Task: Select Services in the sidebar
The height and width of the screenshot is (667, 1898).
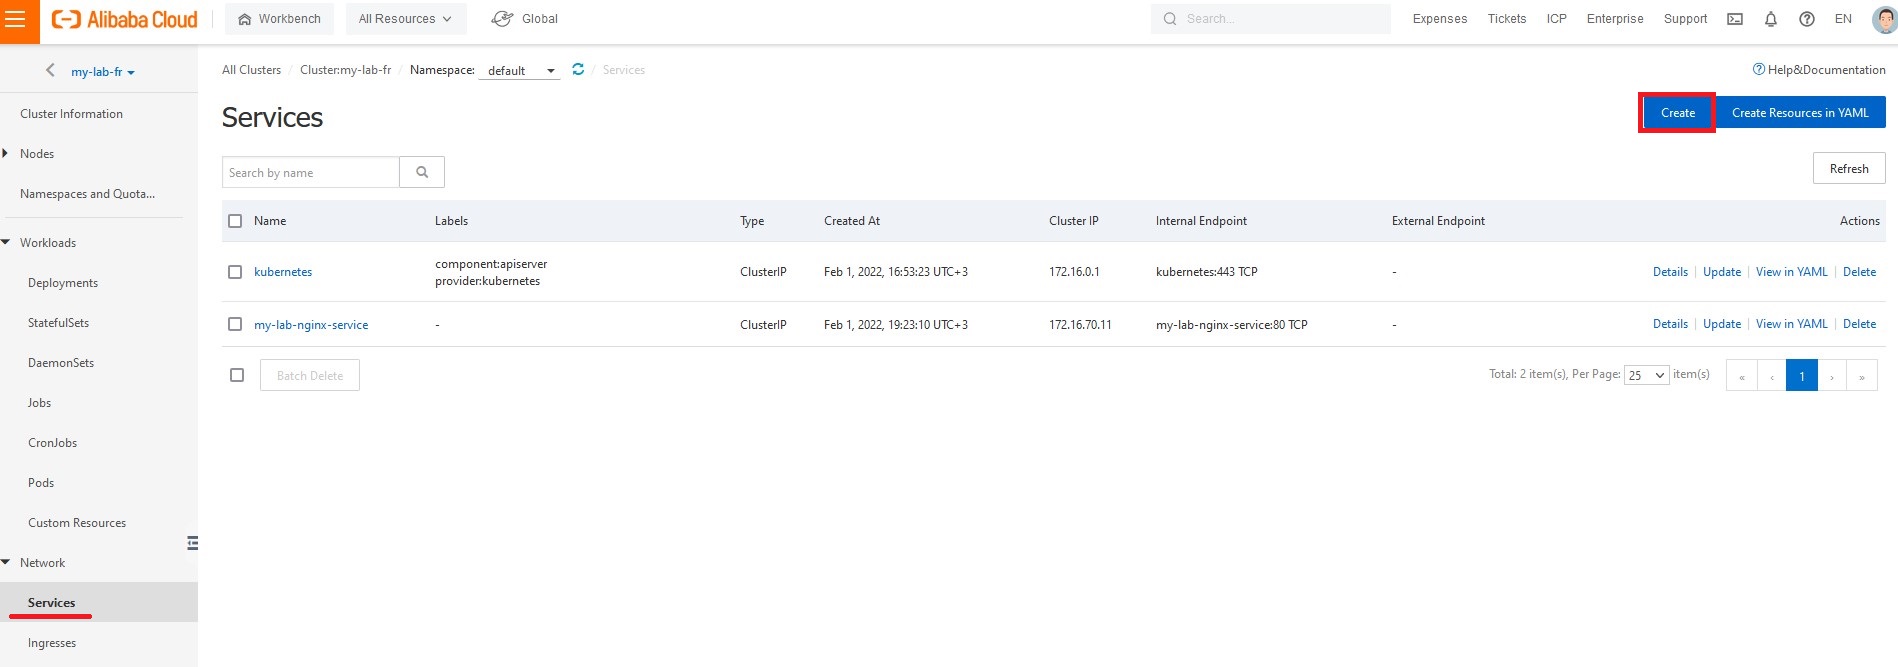Action: pos(52,603)
